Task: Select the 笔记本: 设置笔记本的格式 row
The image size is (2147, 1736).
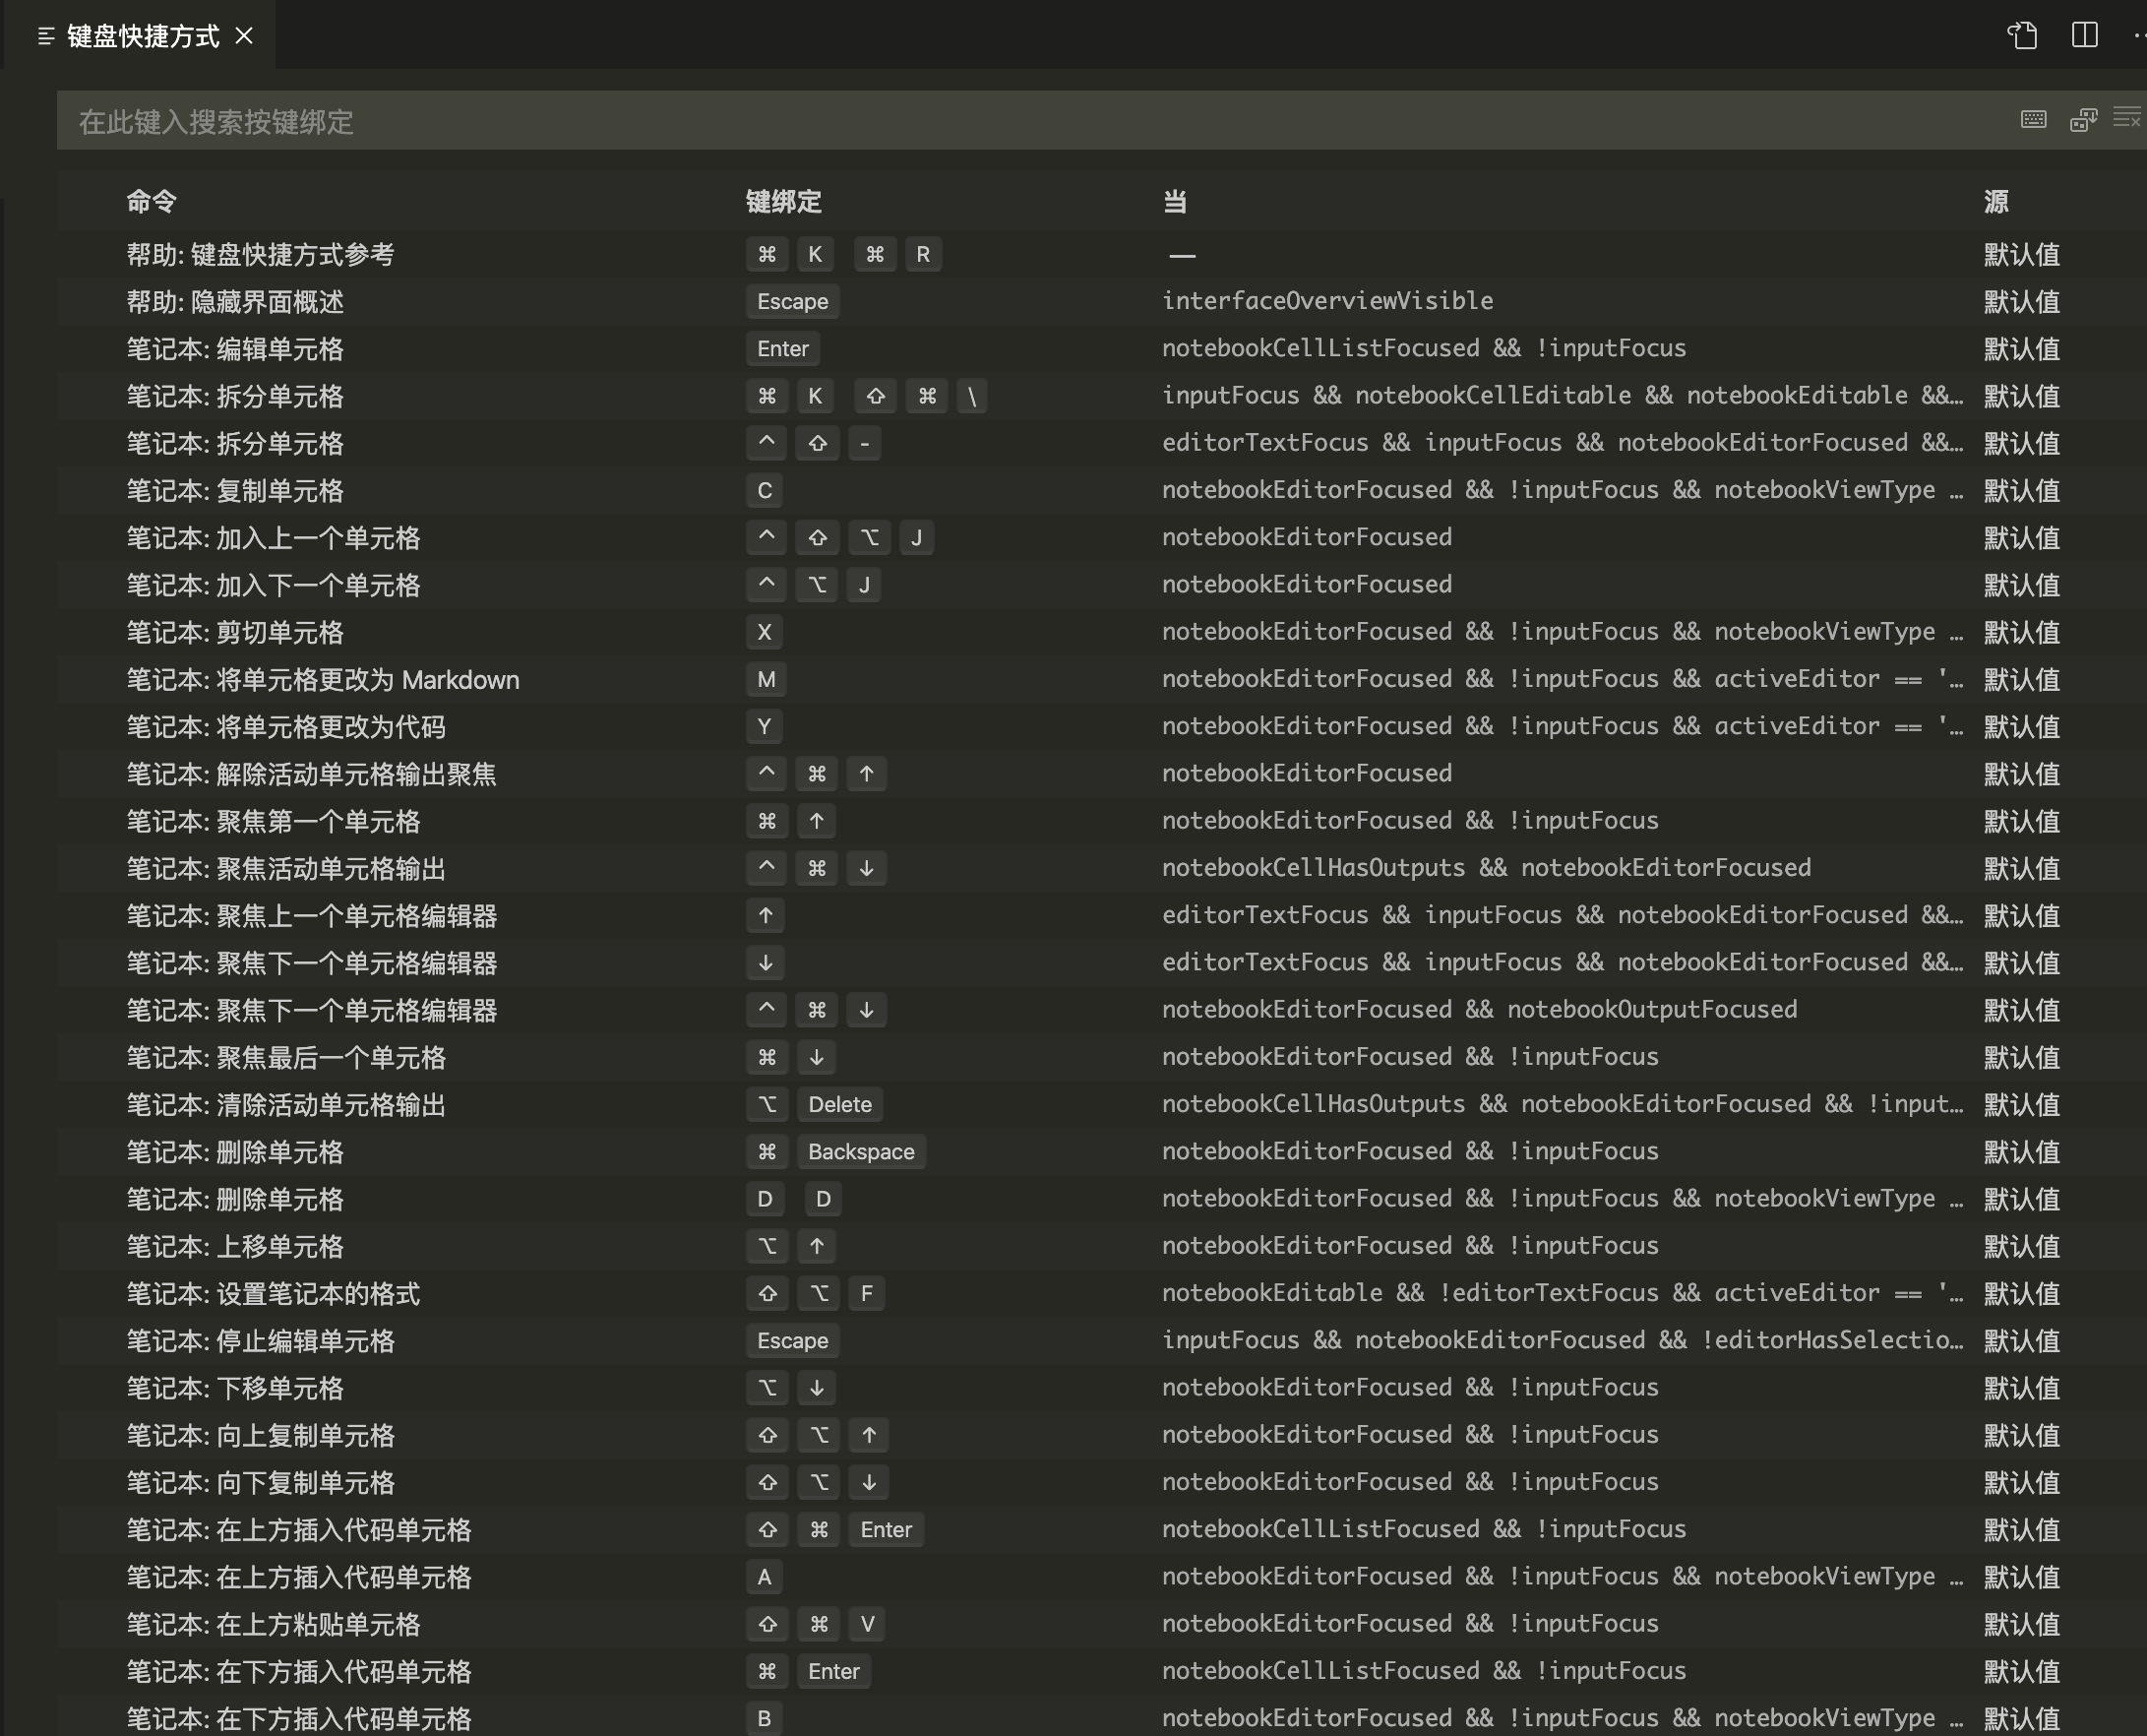Action: click(273, 1293)
